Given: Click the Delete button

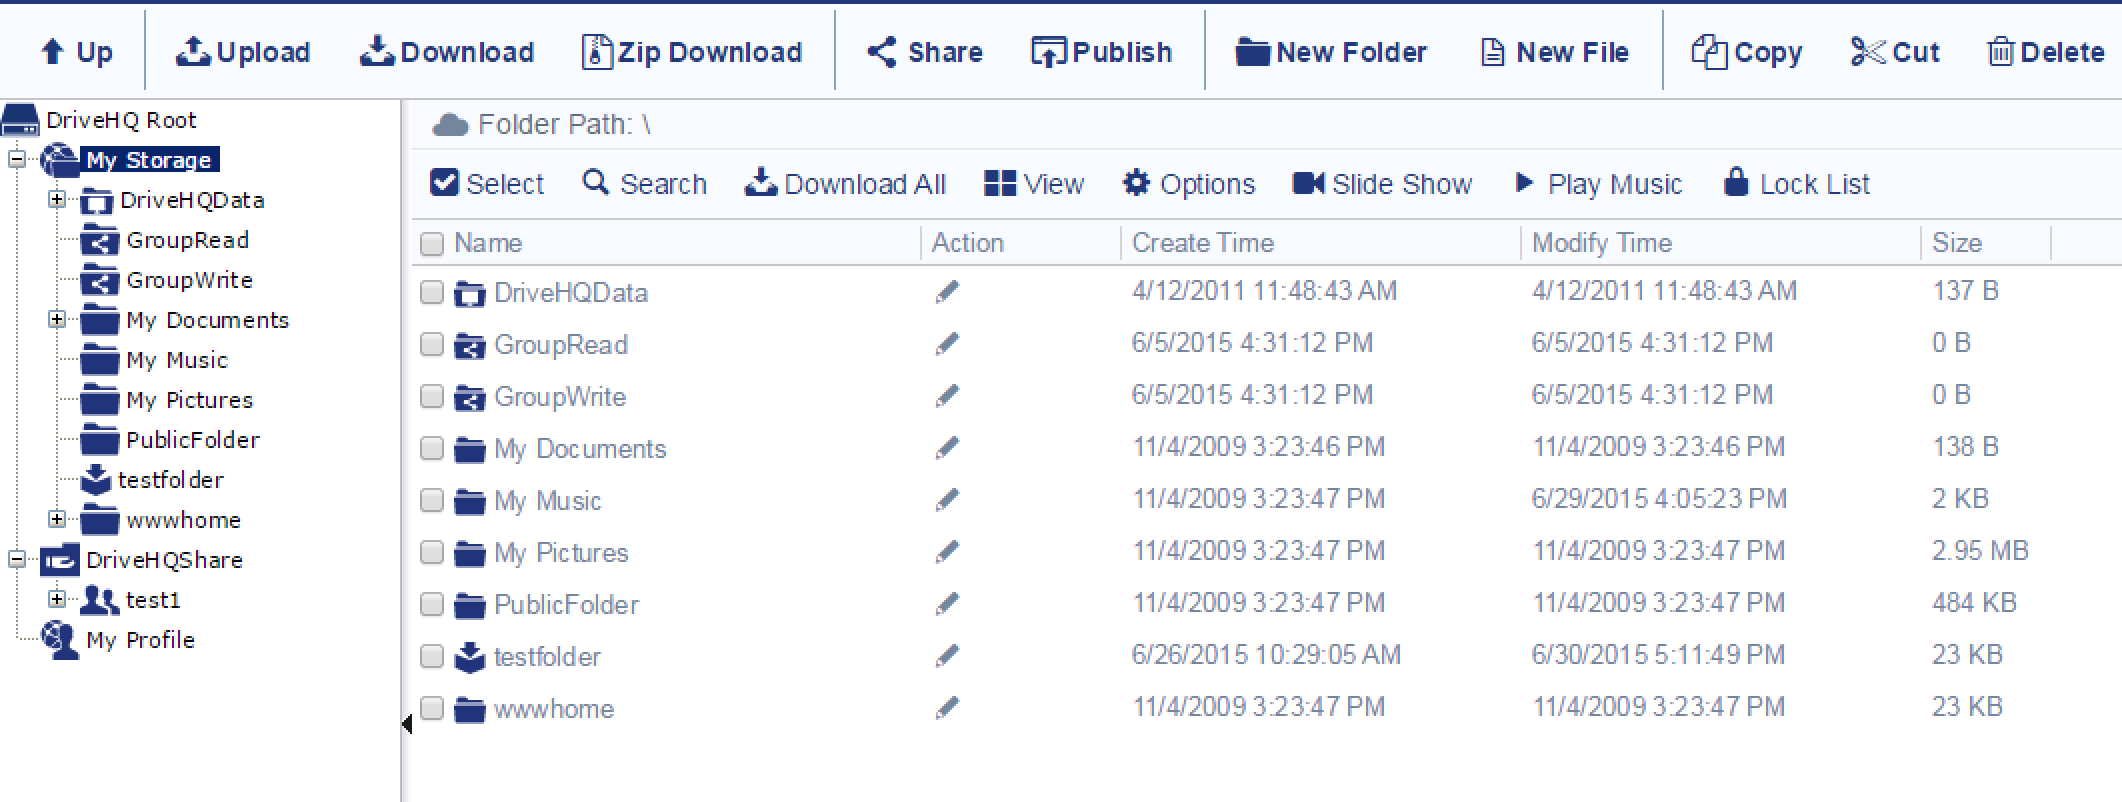Looking at the screenshot, I should coord(2045,51).
